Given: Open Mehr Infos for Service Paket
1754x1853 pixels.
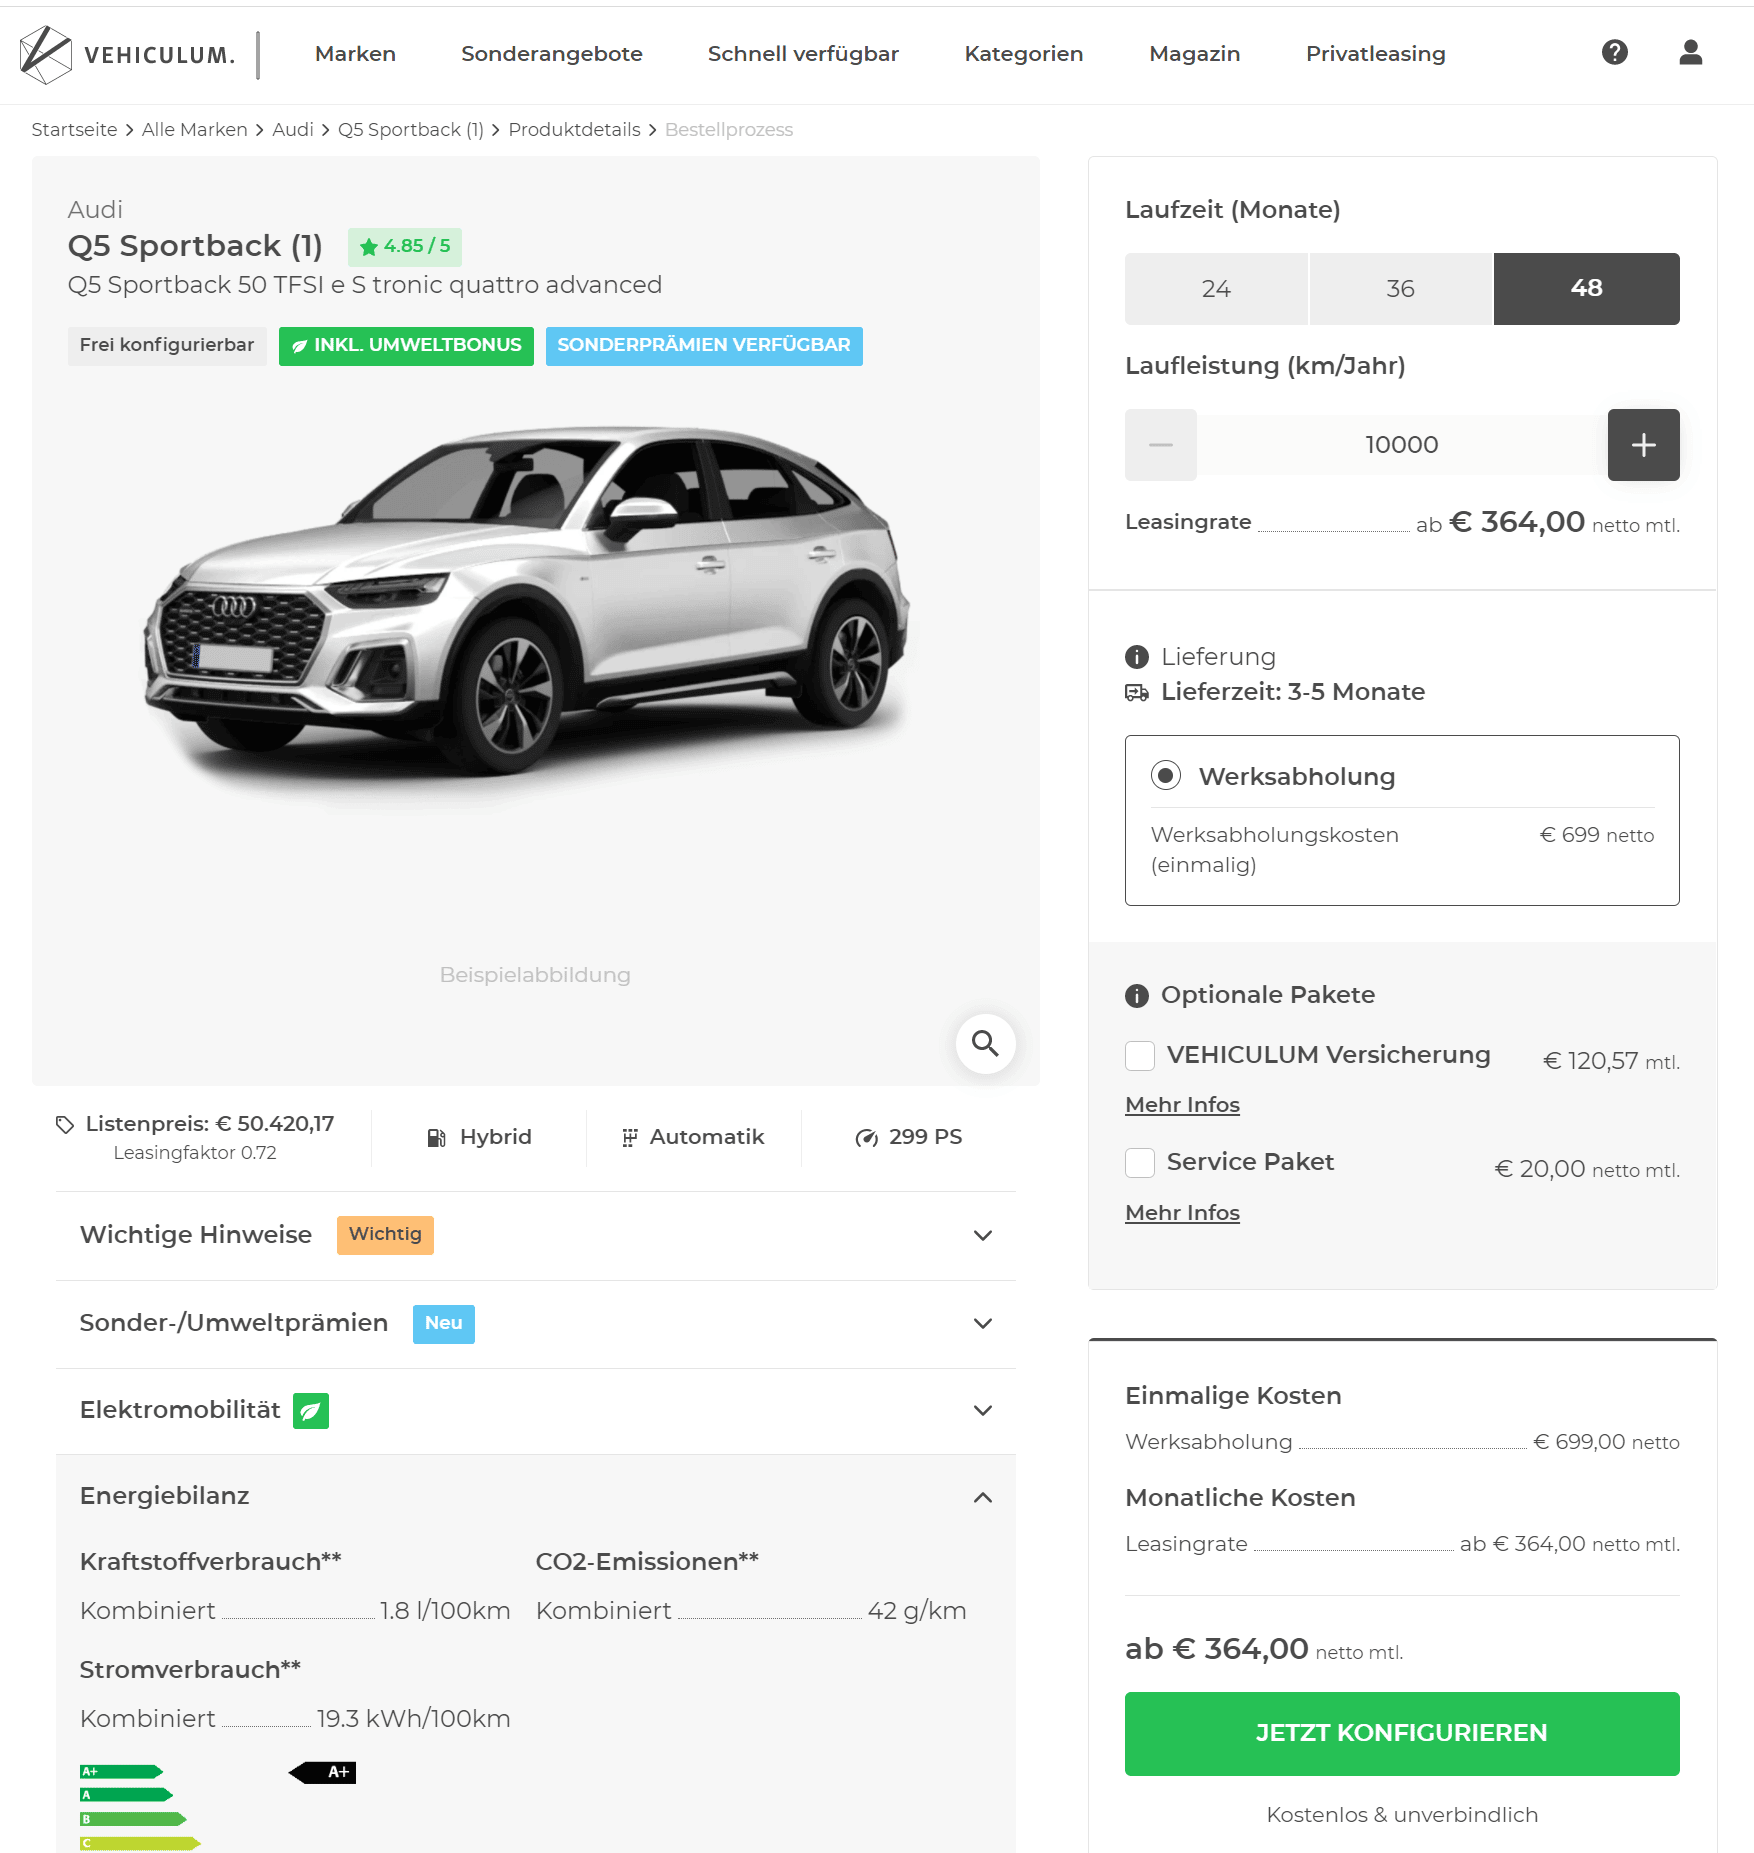Looking at the screenshot, I should tap(1182, 1213).
